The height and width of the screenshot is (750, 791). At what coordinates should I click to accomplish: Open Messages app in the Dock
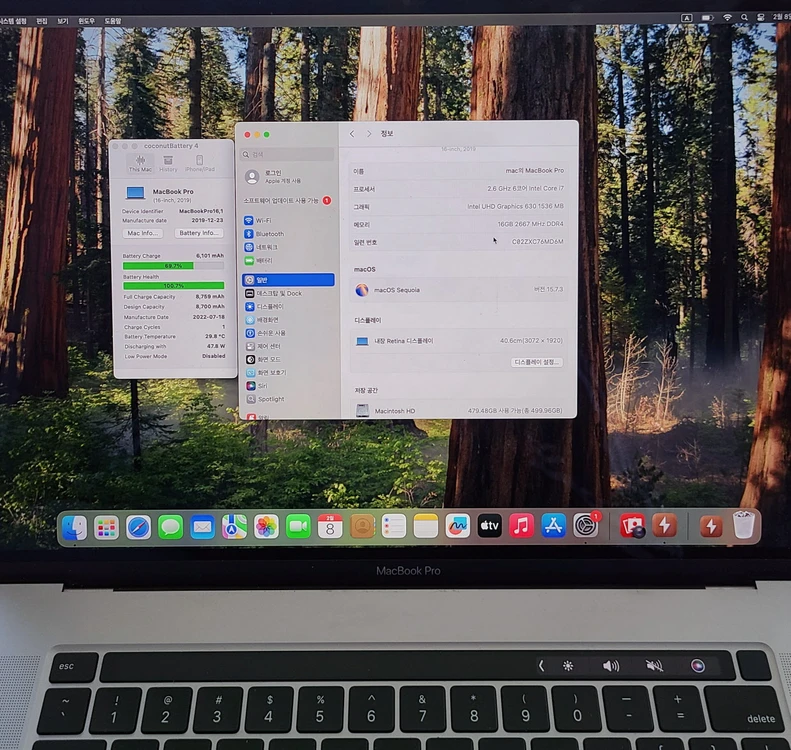[171, 528]
